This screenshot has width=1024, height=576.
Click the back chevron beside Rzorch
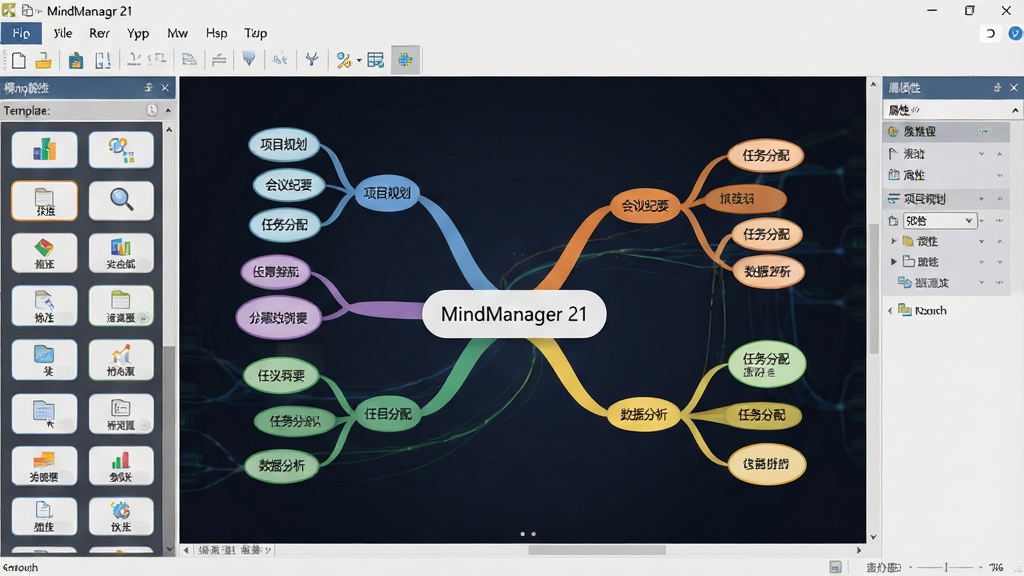[x=889, y=311]
